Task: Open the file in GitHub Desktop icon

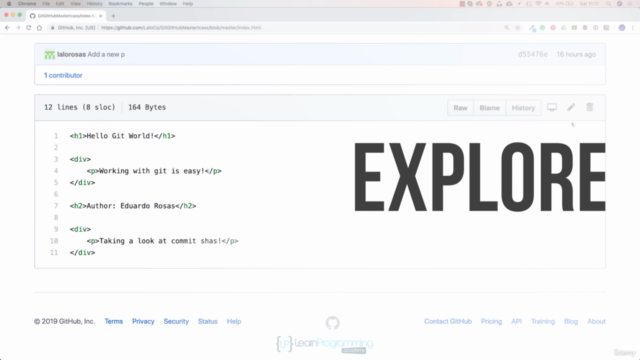Action: (552, 107)
